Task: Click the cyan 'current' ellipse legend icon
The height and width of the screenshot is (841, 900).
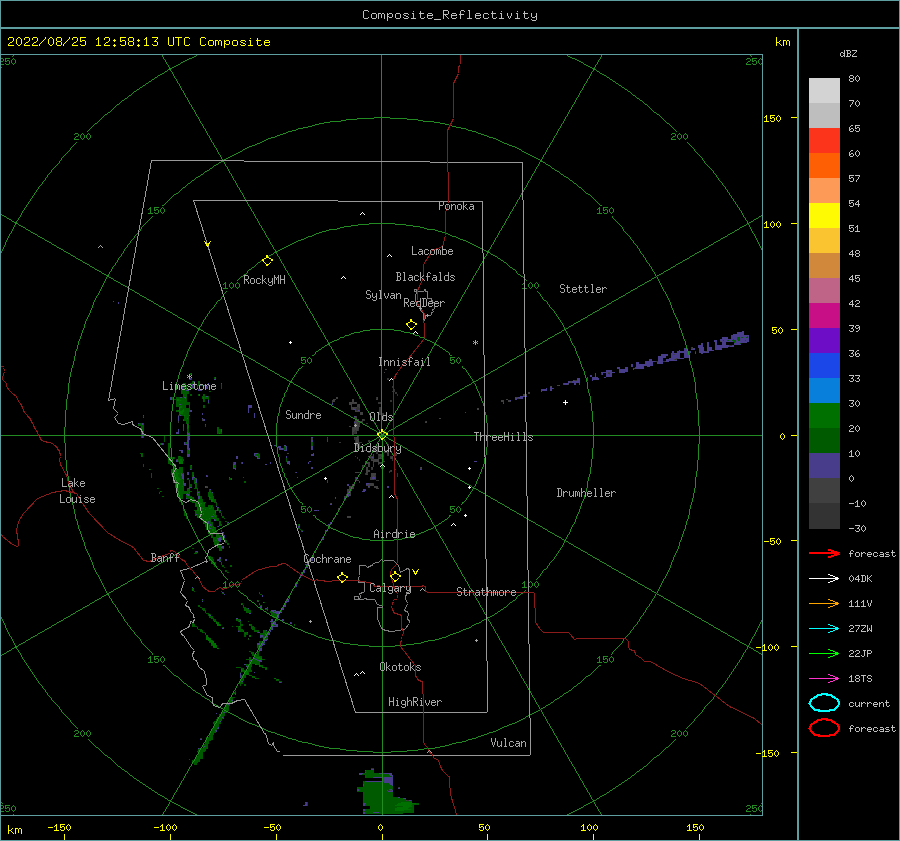Action: click(x=824, y=703)
